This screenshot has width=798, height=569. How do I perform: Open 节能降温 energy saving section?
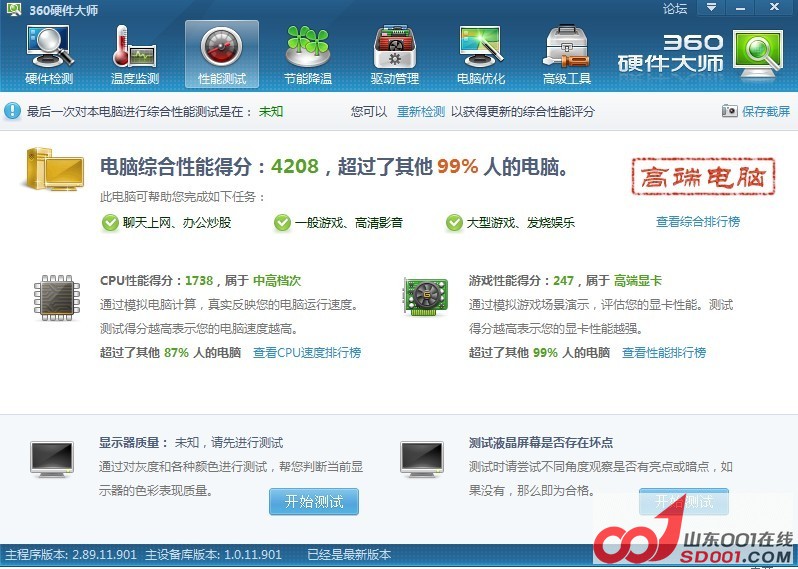pyautogui.click(x=307, y=55)
